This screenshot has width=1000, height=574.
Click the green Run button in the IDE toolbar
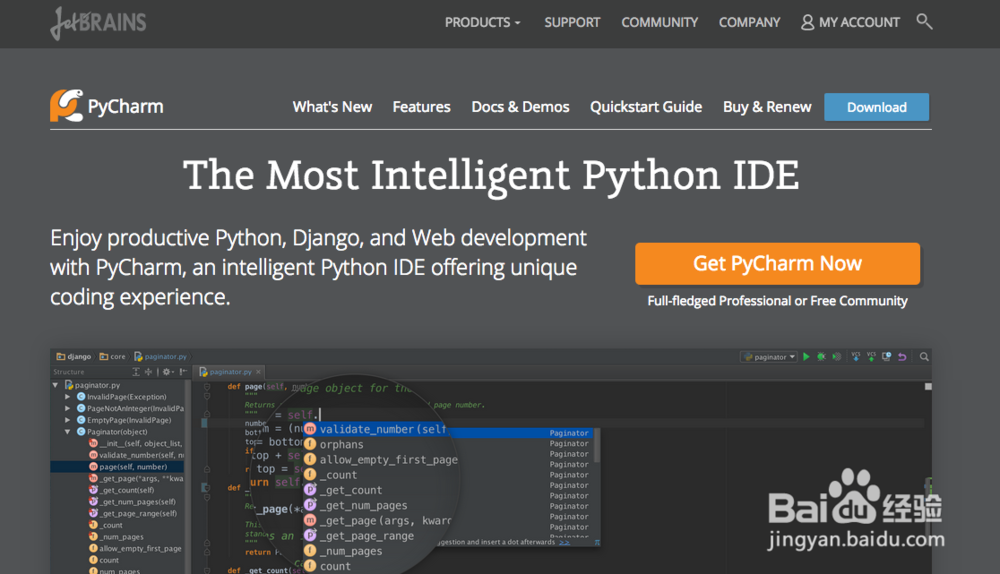(806, 357)
